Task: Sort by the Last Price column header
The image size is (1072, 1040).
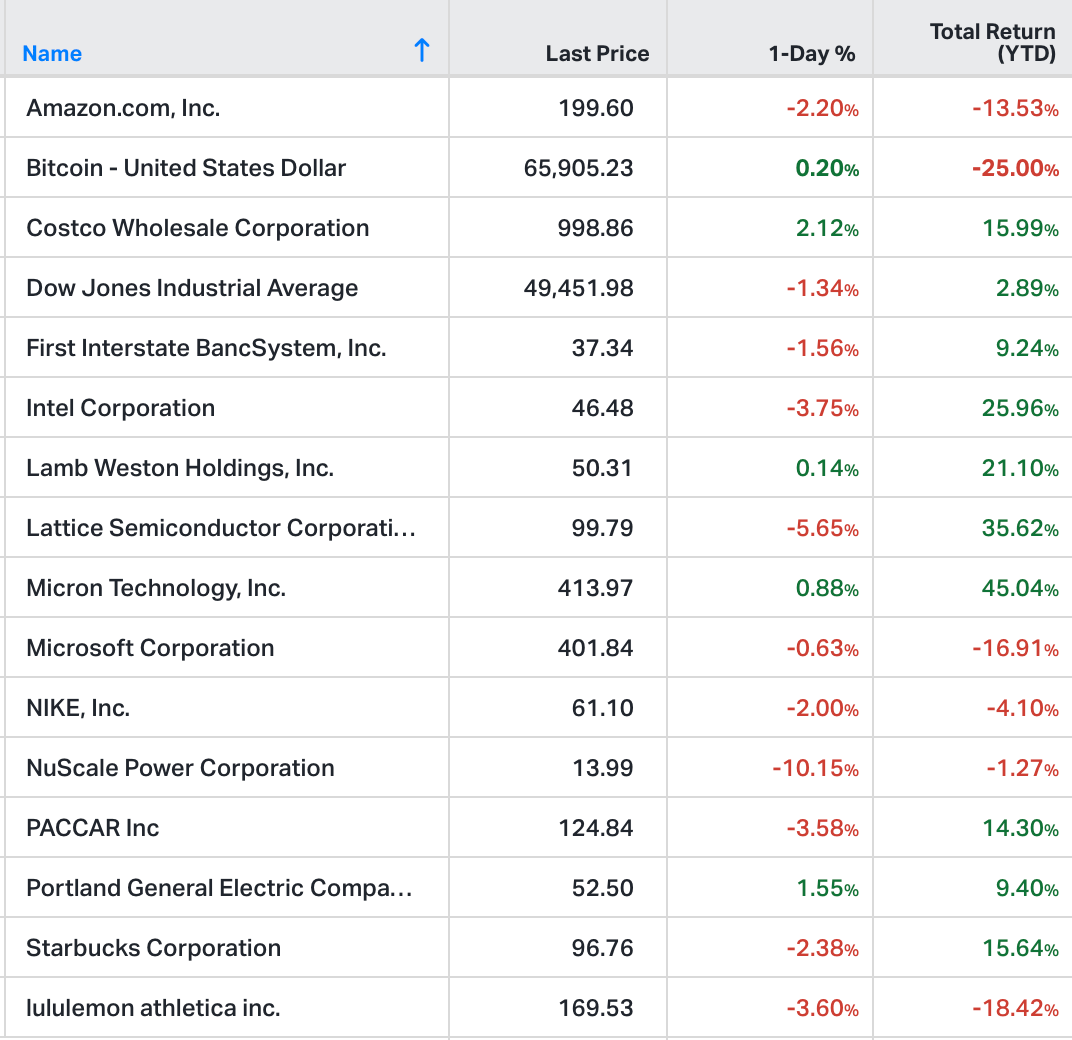Action: tap(597, 54)
